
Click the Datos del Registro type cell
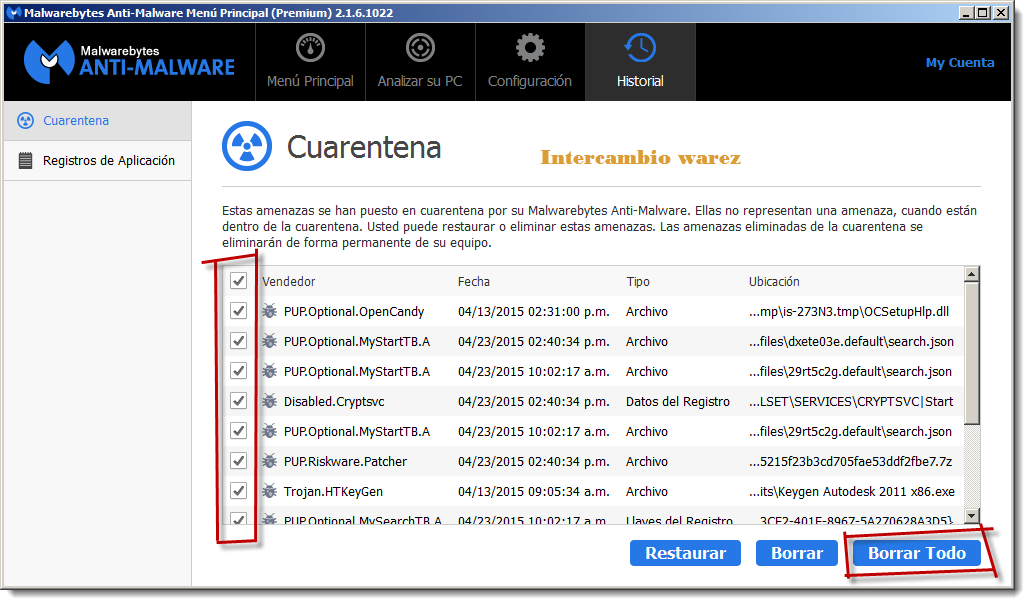pyautogui.click(x=677, y=401)
